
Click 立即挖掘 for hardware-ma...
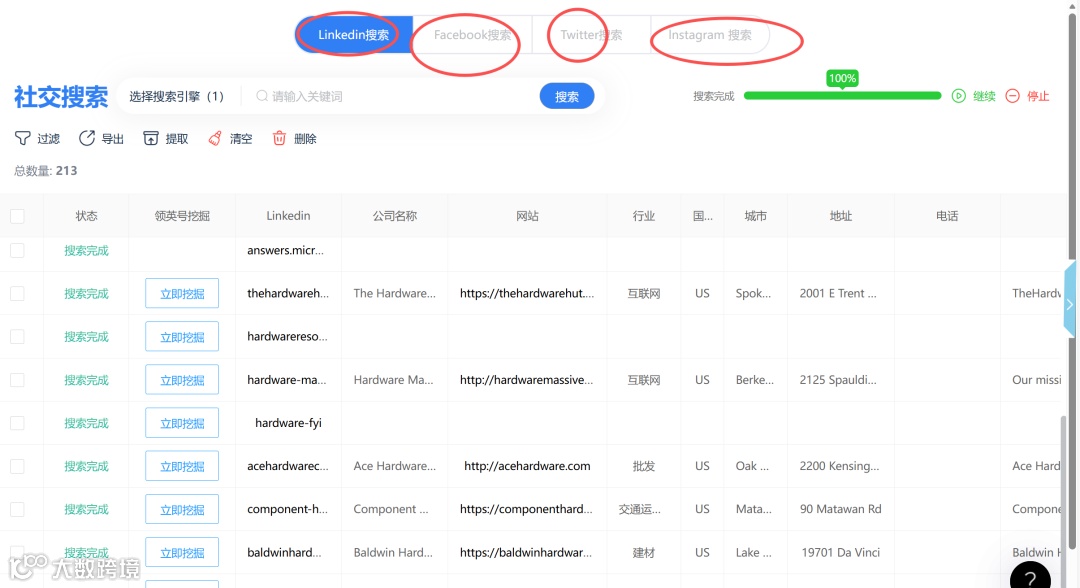tap(182, 380)
